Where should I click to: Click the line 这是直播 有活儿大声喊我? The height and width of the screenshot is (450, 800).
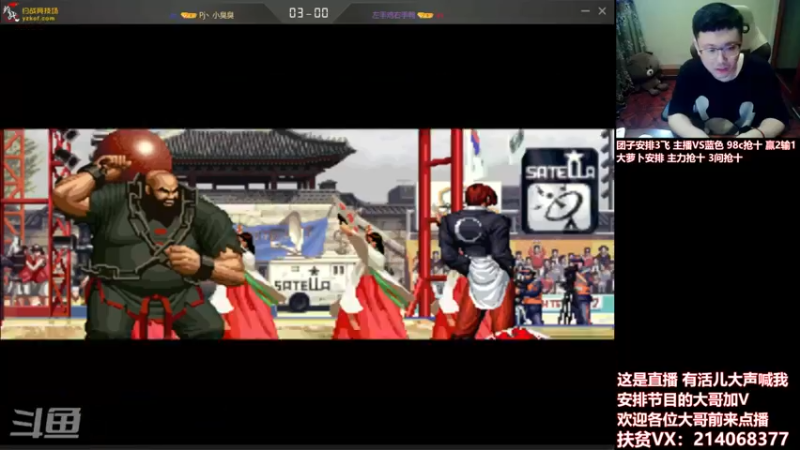[x=702, y=380]
